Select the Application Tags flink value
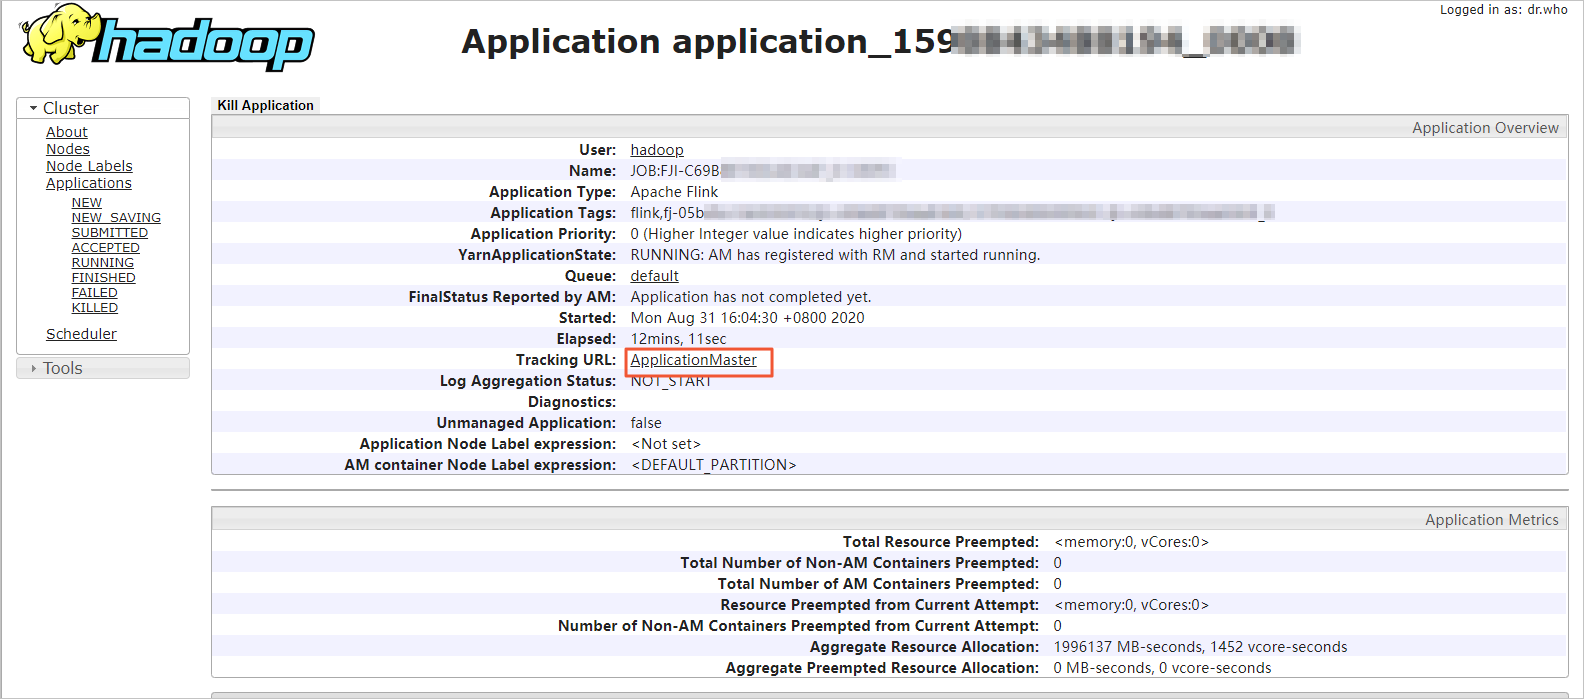Viewport: 1584px width, 699px height. [x=952, y=213]
